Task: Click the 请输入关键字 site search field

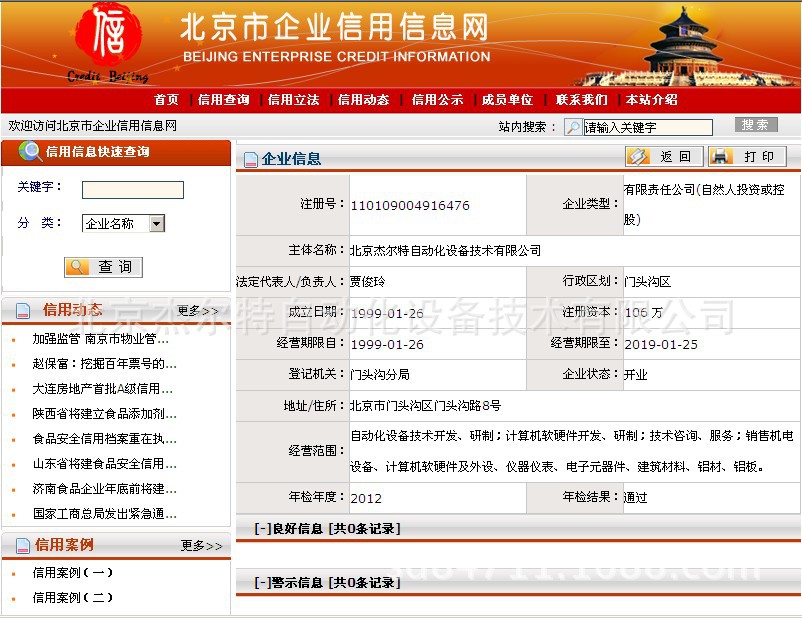Action: tap(648, 127)
